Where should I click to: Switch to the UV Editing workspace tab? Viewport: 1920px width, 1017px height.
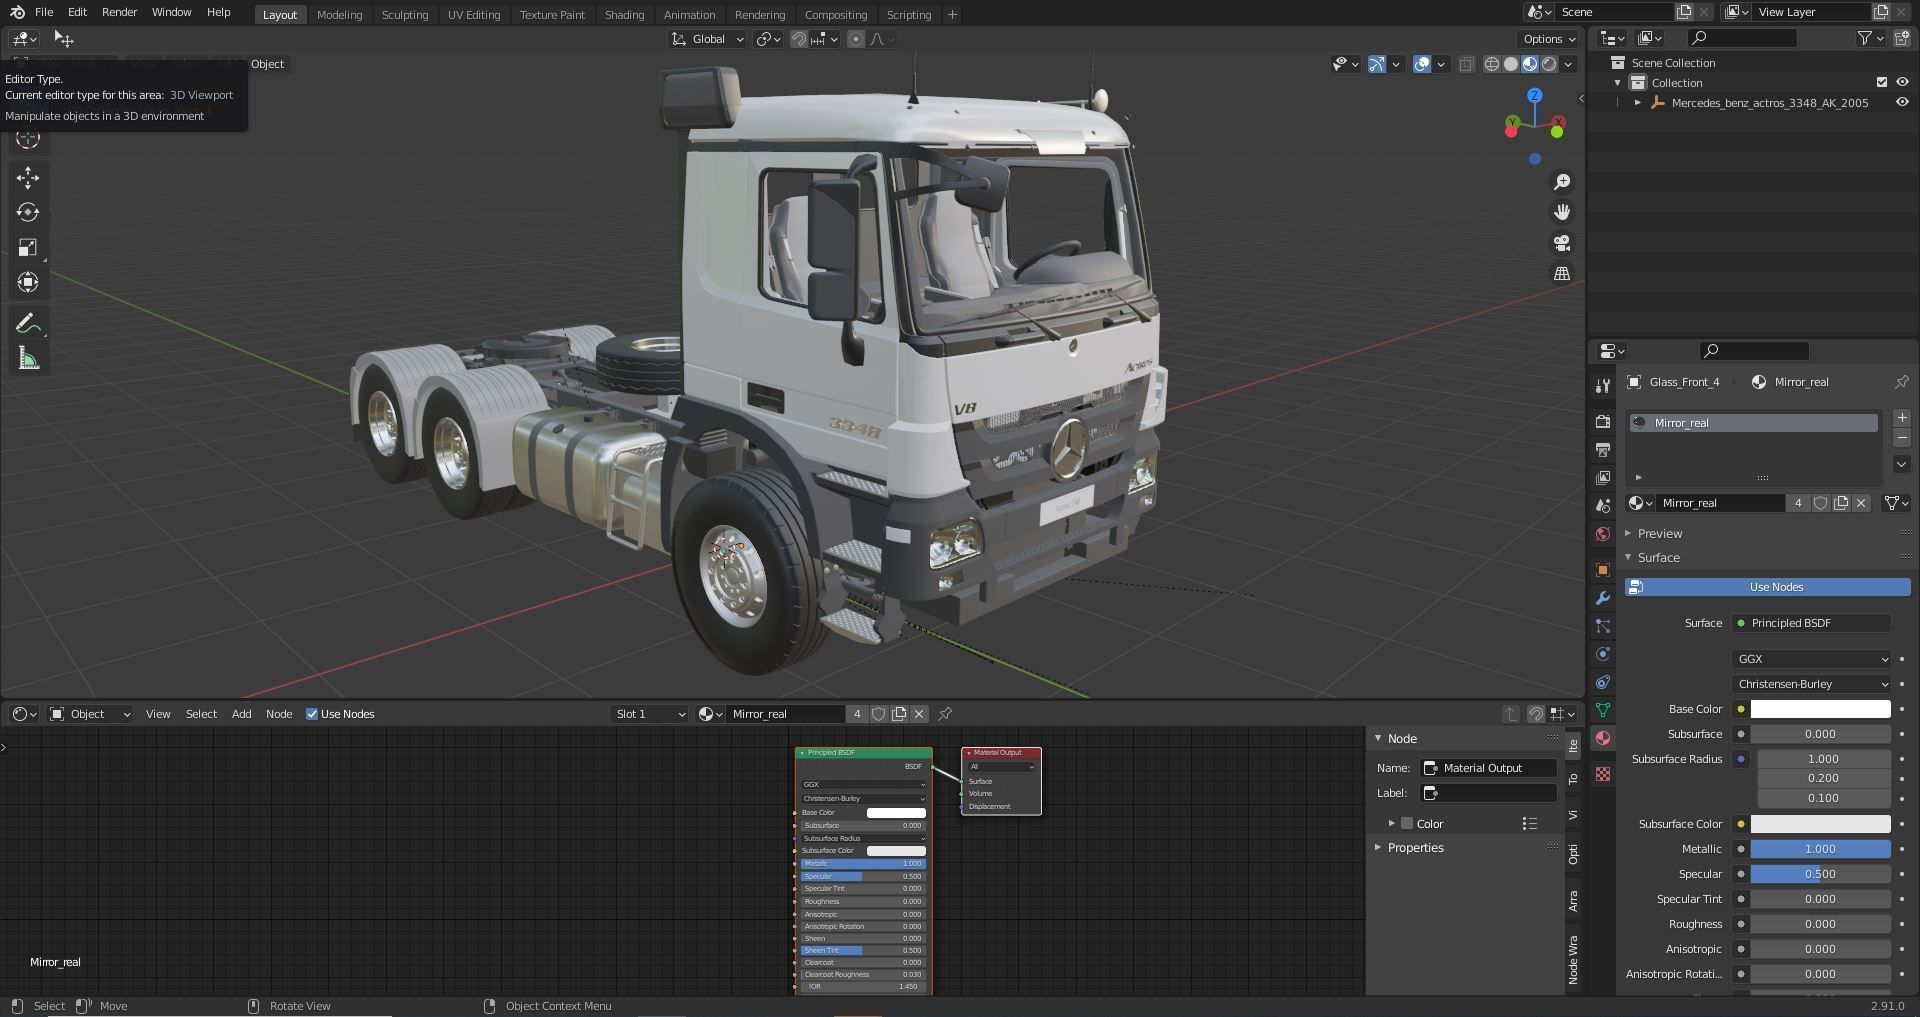(x=474, y=15)
